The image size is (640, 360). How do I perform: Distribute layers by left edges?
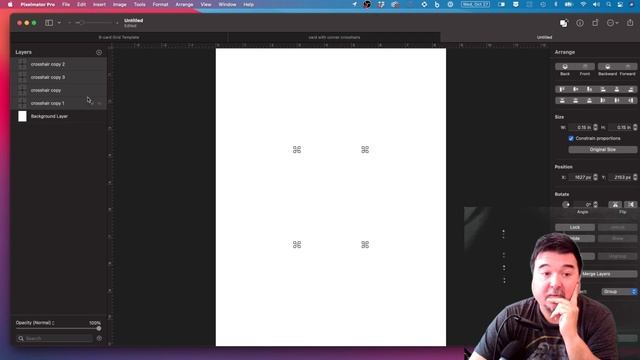click(603, 100)
